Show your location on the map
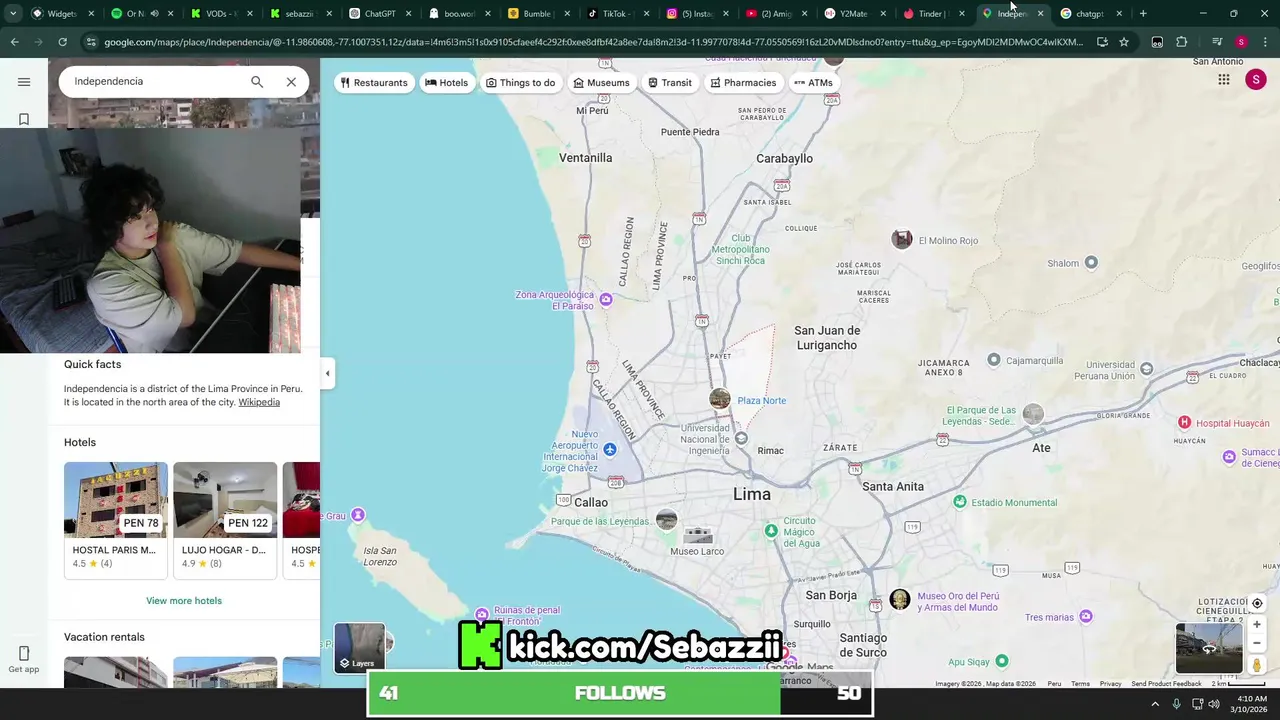Image resolution: width=1280 pixels, height=720 pixels. coord(1257,603)
